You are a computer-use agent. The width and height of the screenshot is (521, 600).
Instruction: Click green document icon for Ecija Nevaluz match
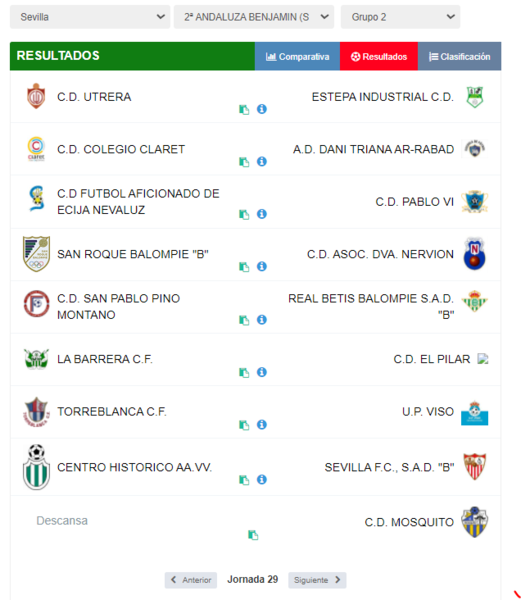(244, 214)
